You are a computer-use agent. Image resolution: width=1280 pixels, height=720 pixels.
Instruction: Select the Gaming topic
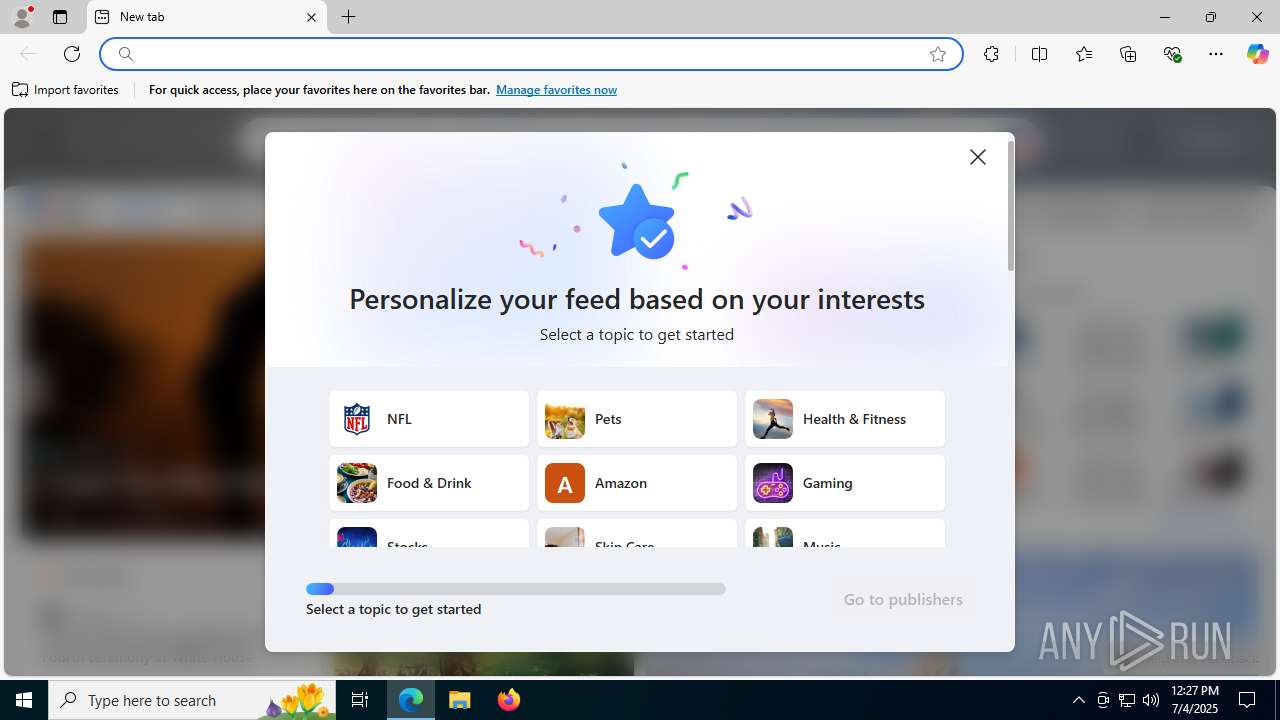coord(845,483)
